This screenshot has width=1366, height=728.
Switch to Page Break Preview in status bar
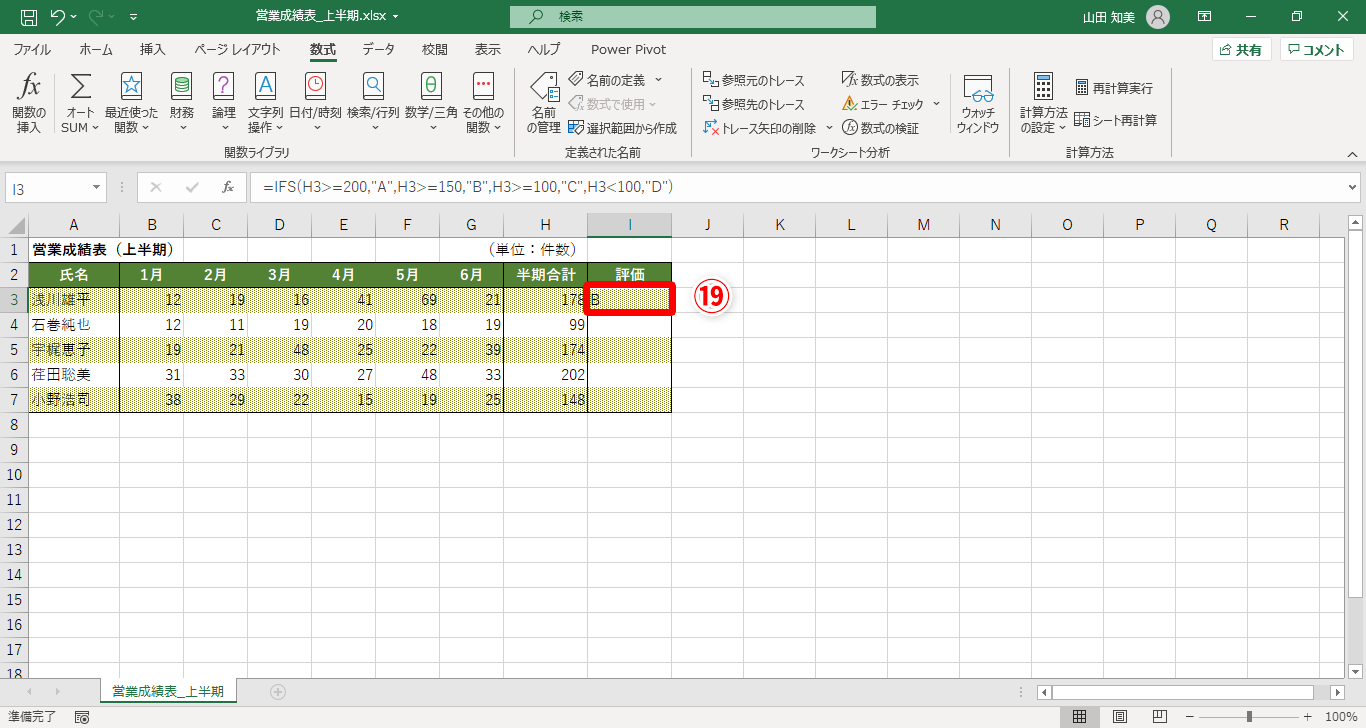pyautogui.click(x=1160, y=717)
